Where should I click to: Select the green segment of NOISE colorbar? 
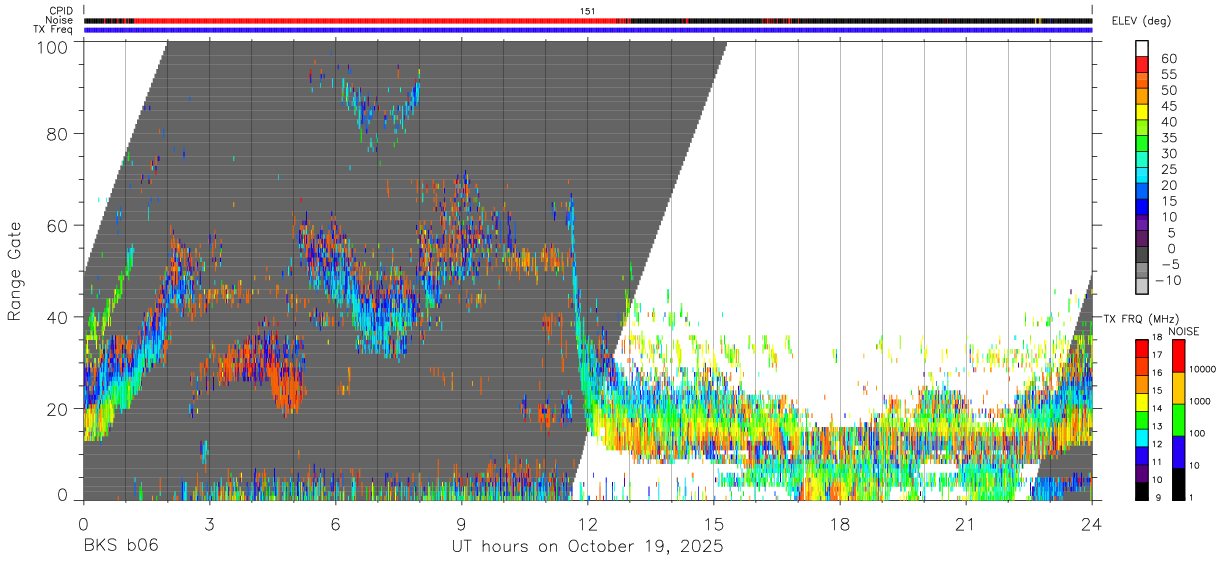(1177, 420)
